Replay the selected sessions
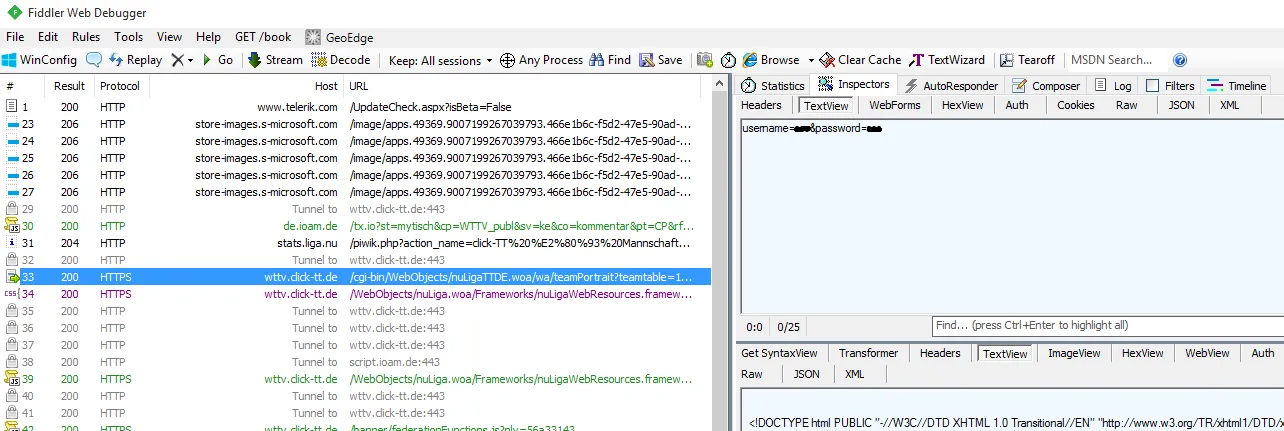Image resolution: width=1284 pixels, height=431 pixels. tap(135, 60)
